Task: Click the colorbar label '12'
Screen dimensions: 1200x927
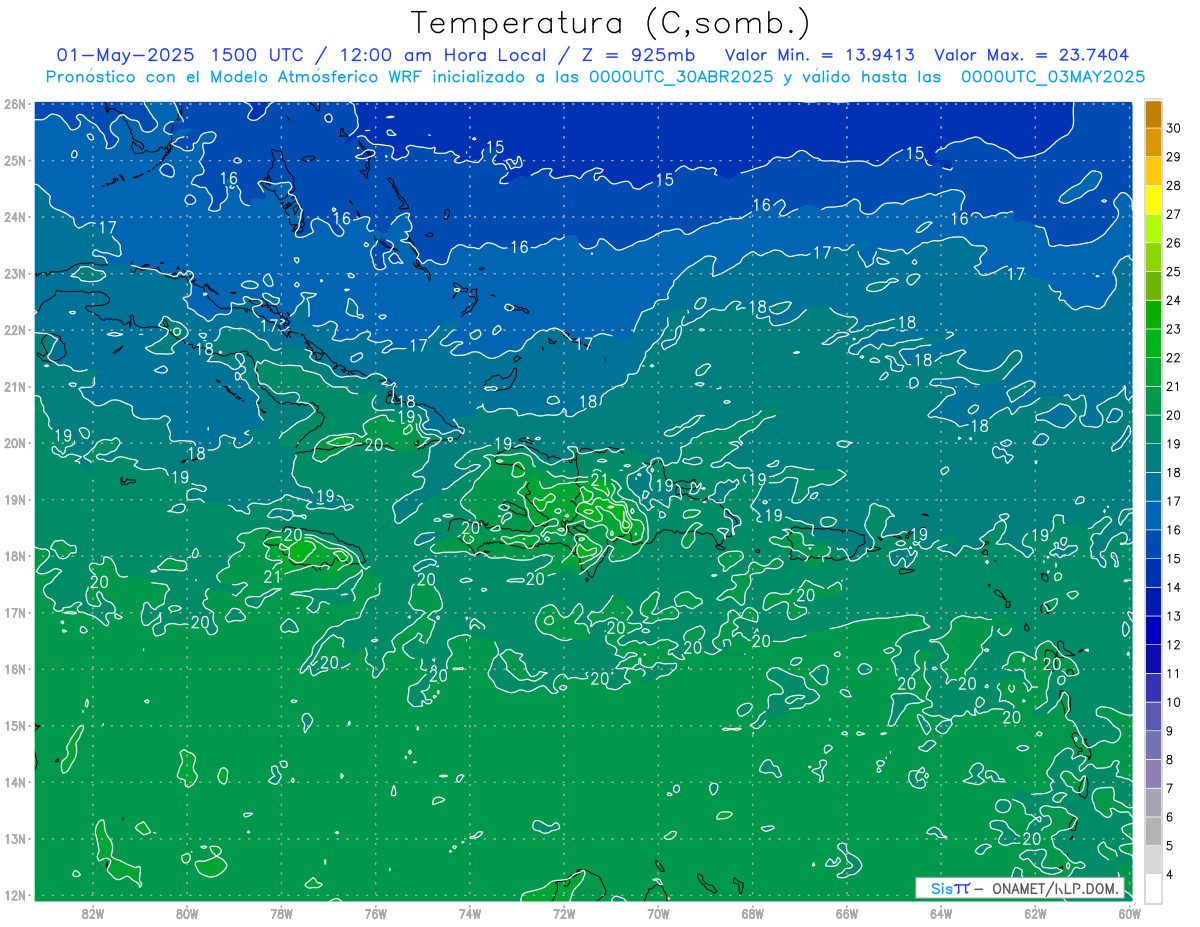Action: pyautogui.click(x=1174, y=645)
